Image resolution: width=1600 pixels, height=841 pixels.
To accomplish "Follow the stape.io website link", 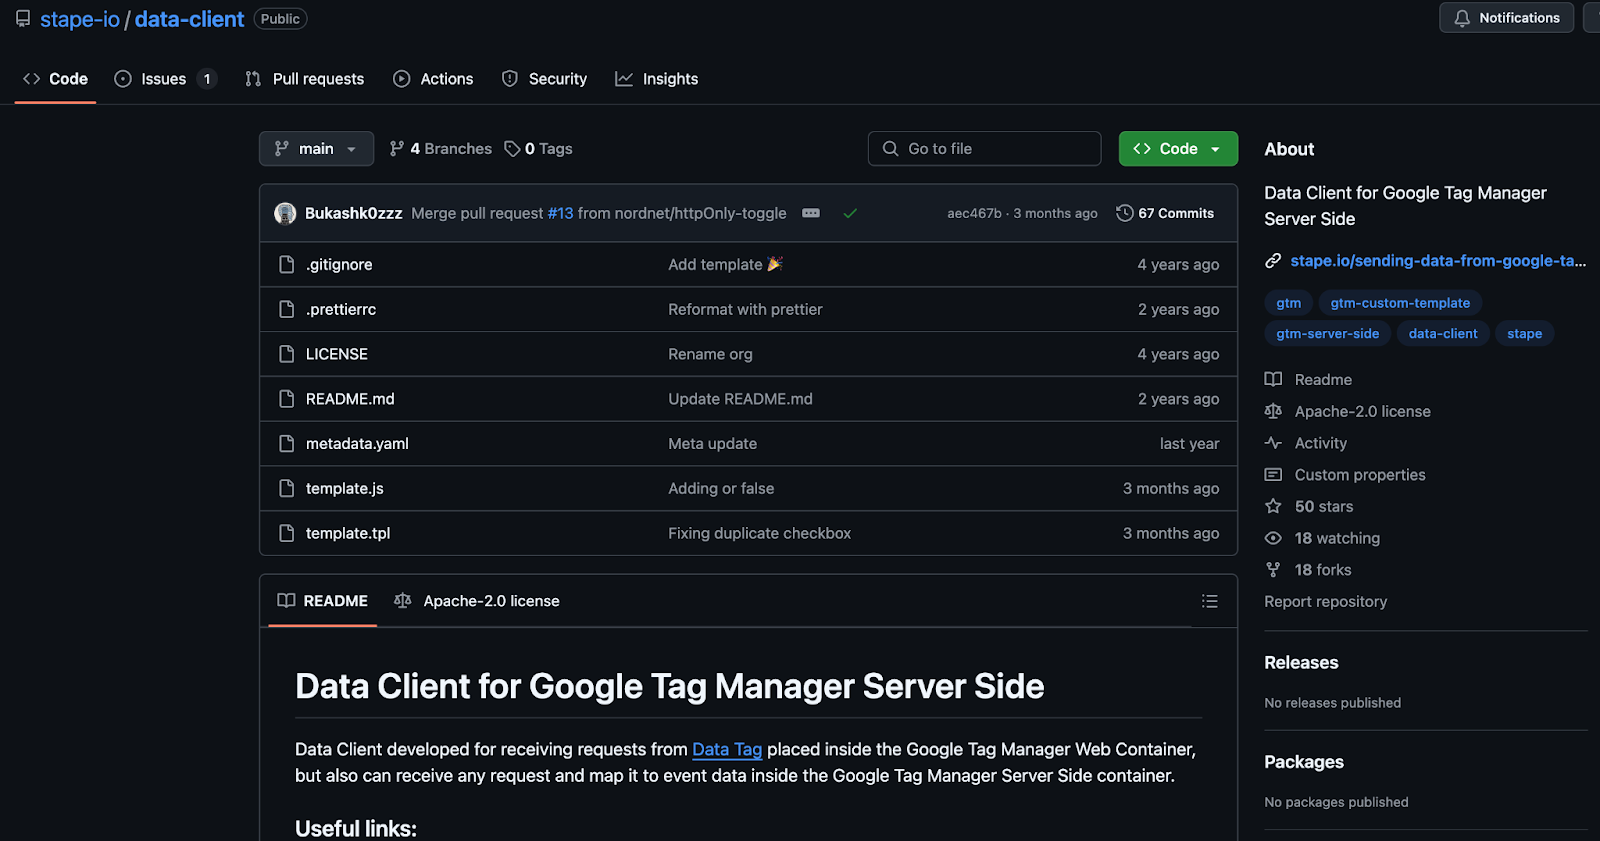I will 1437,261.
